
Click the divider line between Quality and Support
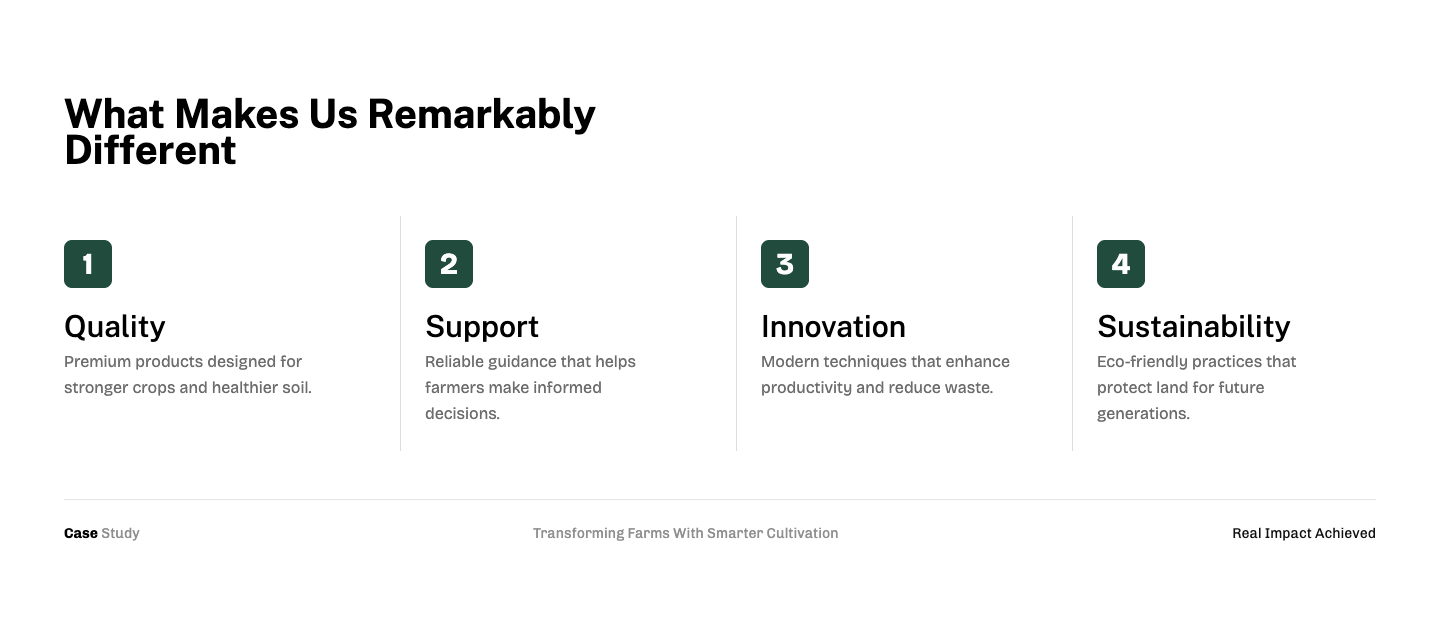(401, 333)
